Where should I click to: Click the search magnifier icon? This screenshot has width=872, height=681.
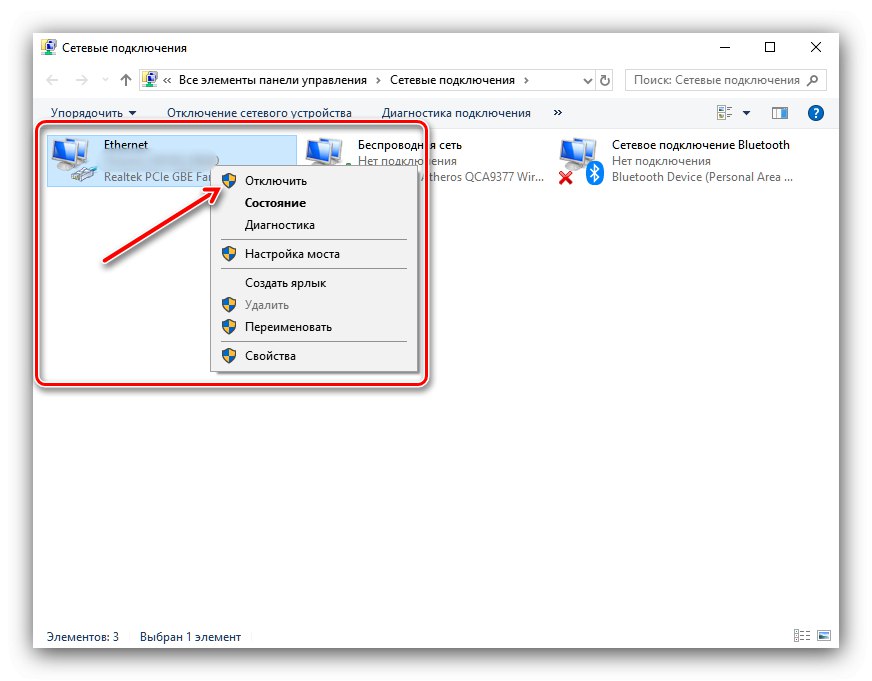[812, 80]
